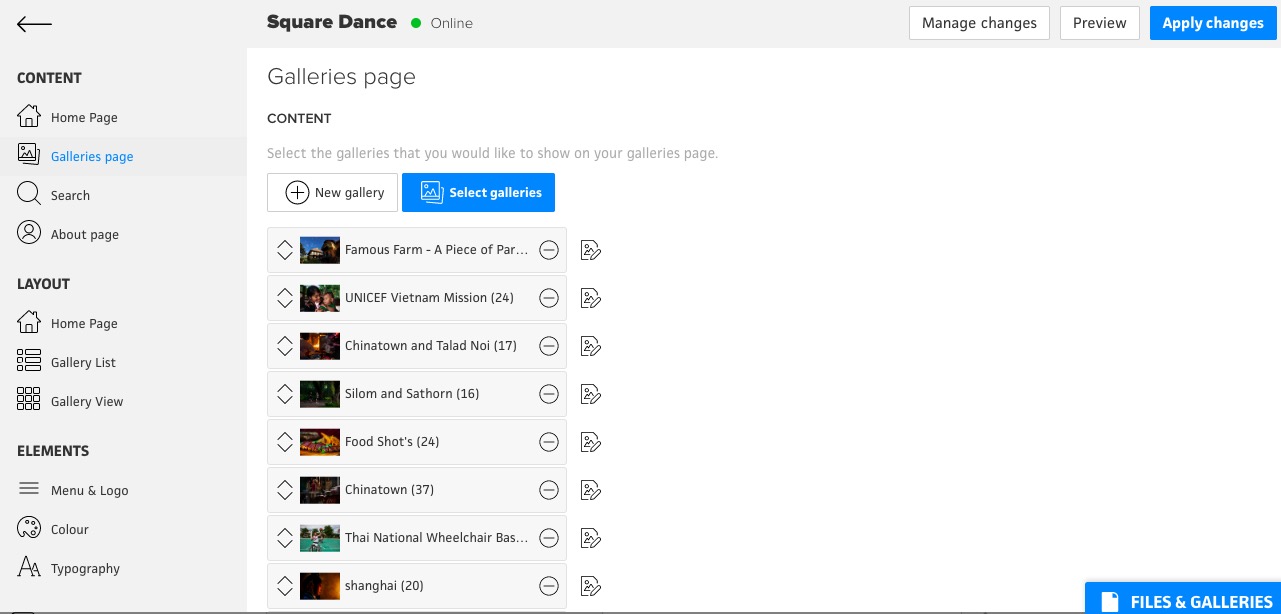Edit Thai National Wheelchair gallery
Screen dimensions: 1281x614
[591, 538]
